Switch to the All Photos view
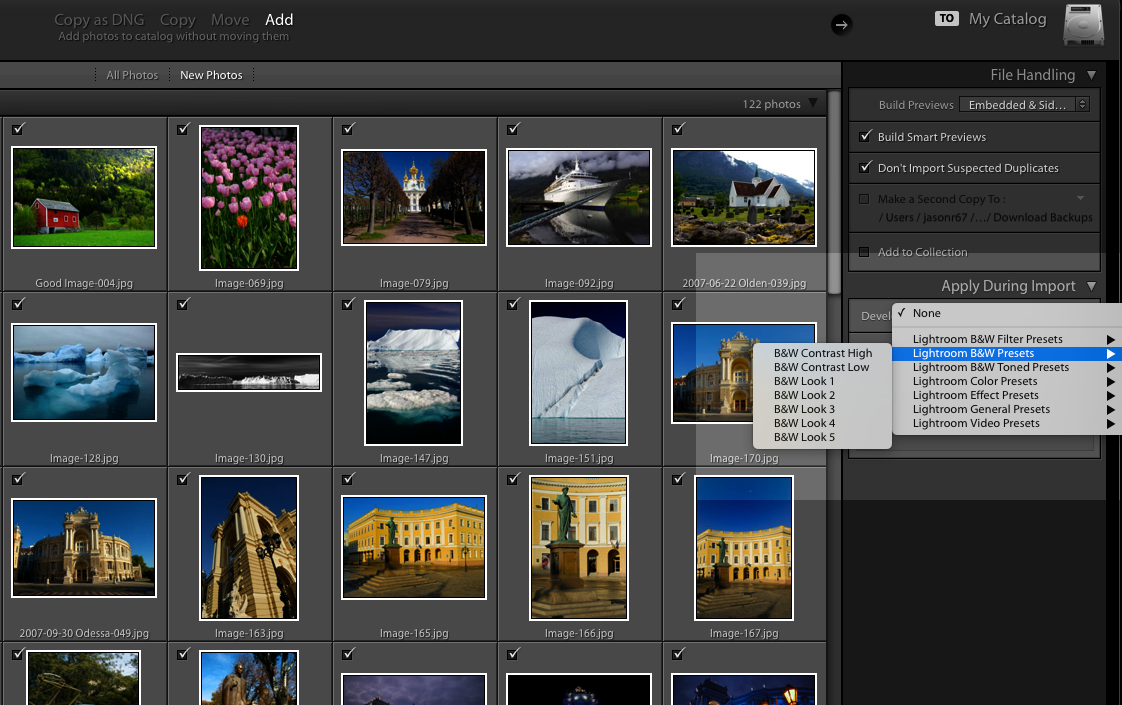The image size is (1122, 705). pos(132,75)
